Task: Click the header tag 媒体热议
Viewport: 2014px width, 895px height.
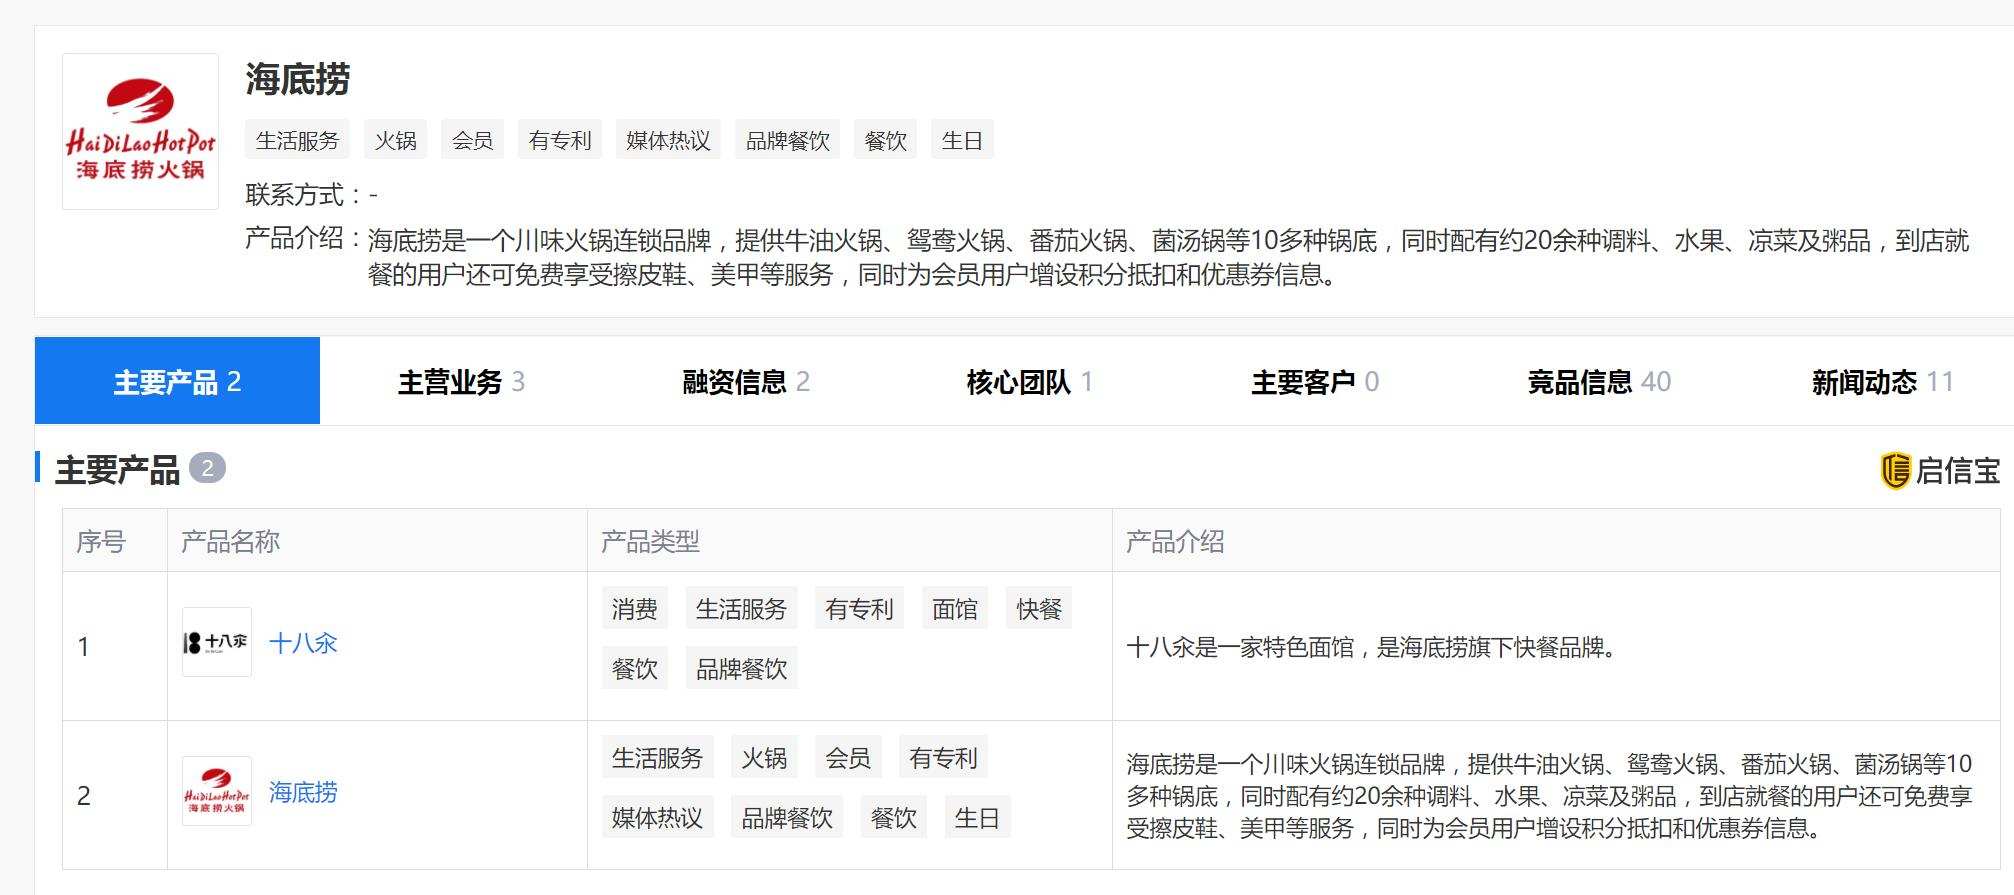Action: [668, 140]
